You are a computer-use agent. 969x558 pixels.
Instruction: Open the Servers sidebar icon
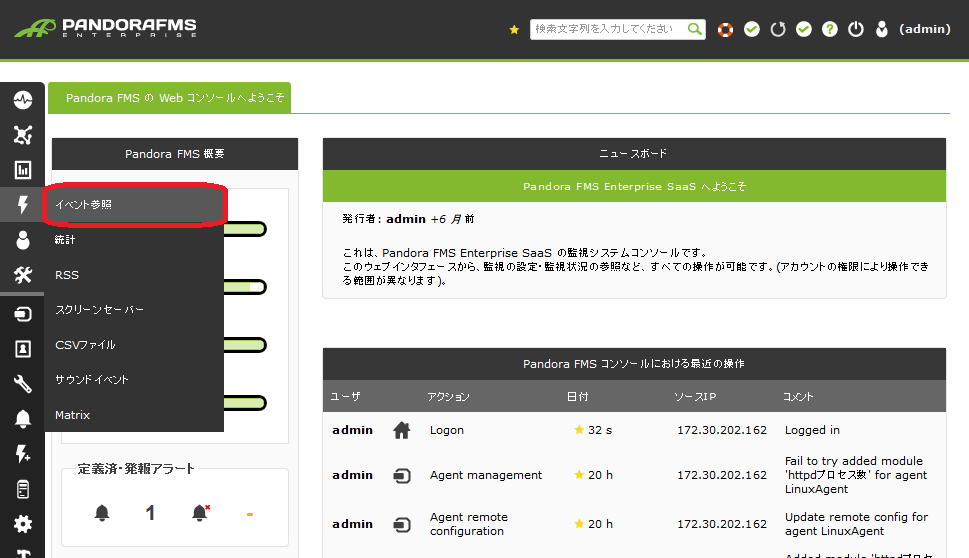(x=22, y=489)
